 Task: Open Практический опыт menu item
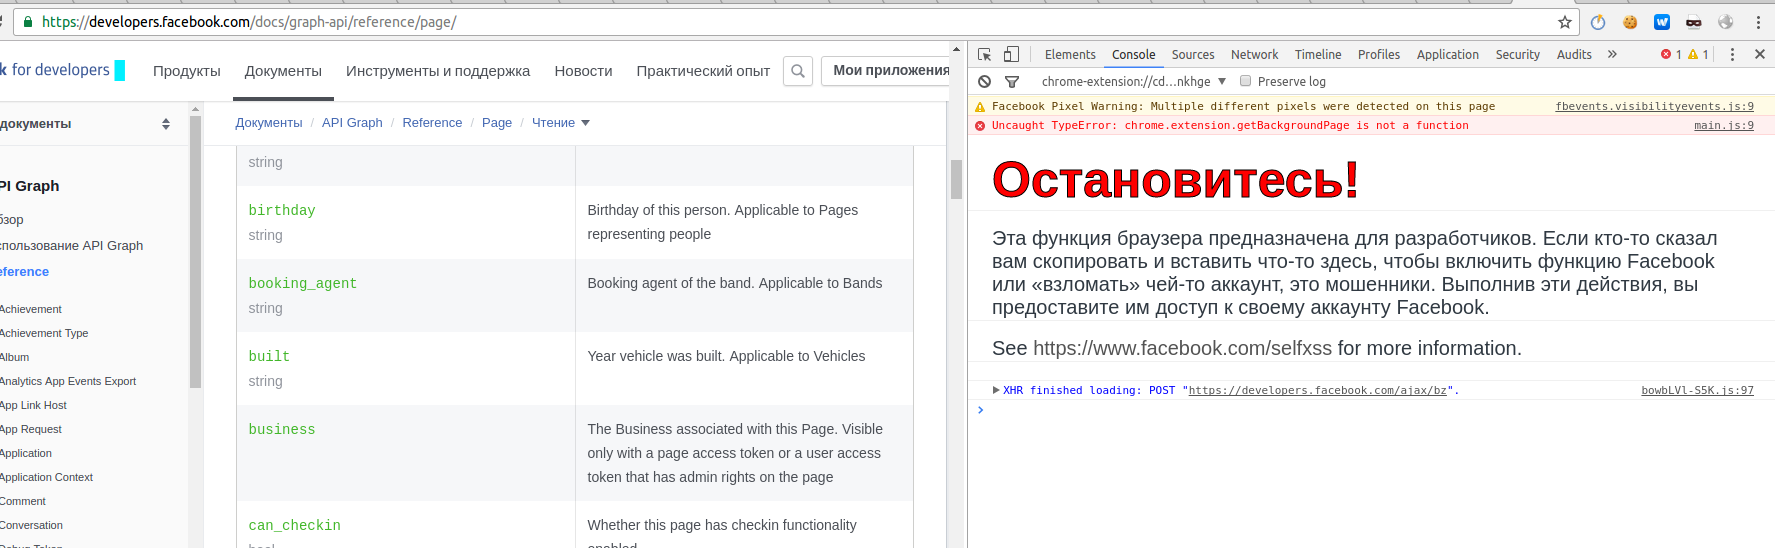coord(703,71)
